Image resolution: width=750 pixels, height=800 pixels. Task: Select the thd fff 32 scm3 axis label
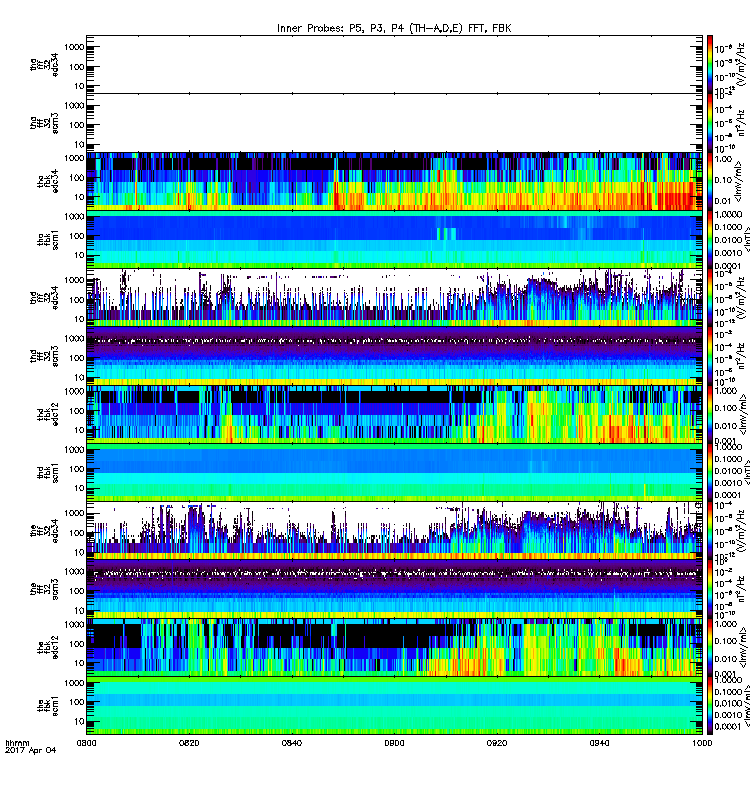click(x=44, y=356)
